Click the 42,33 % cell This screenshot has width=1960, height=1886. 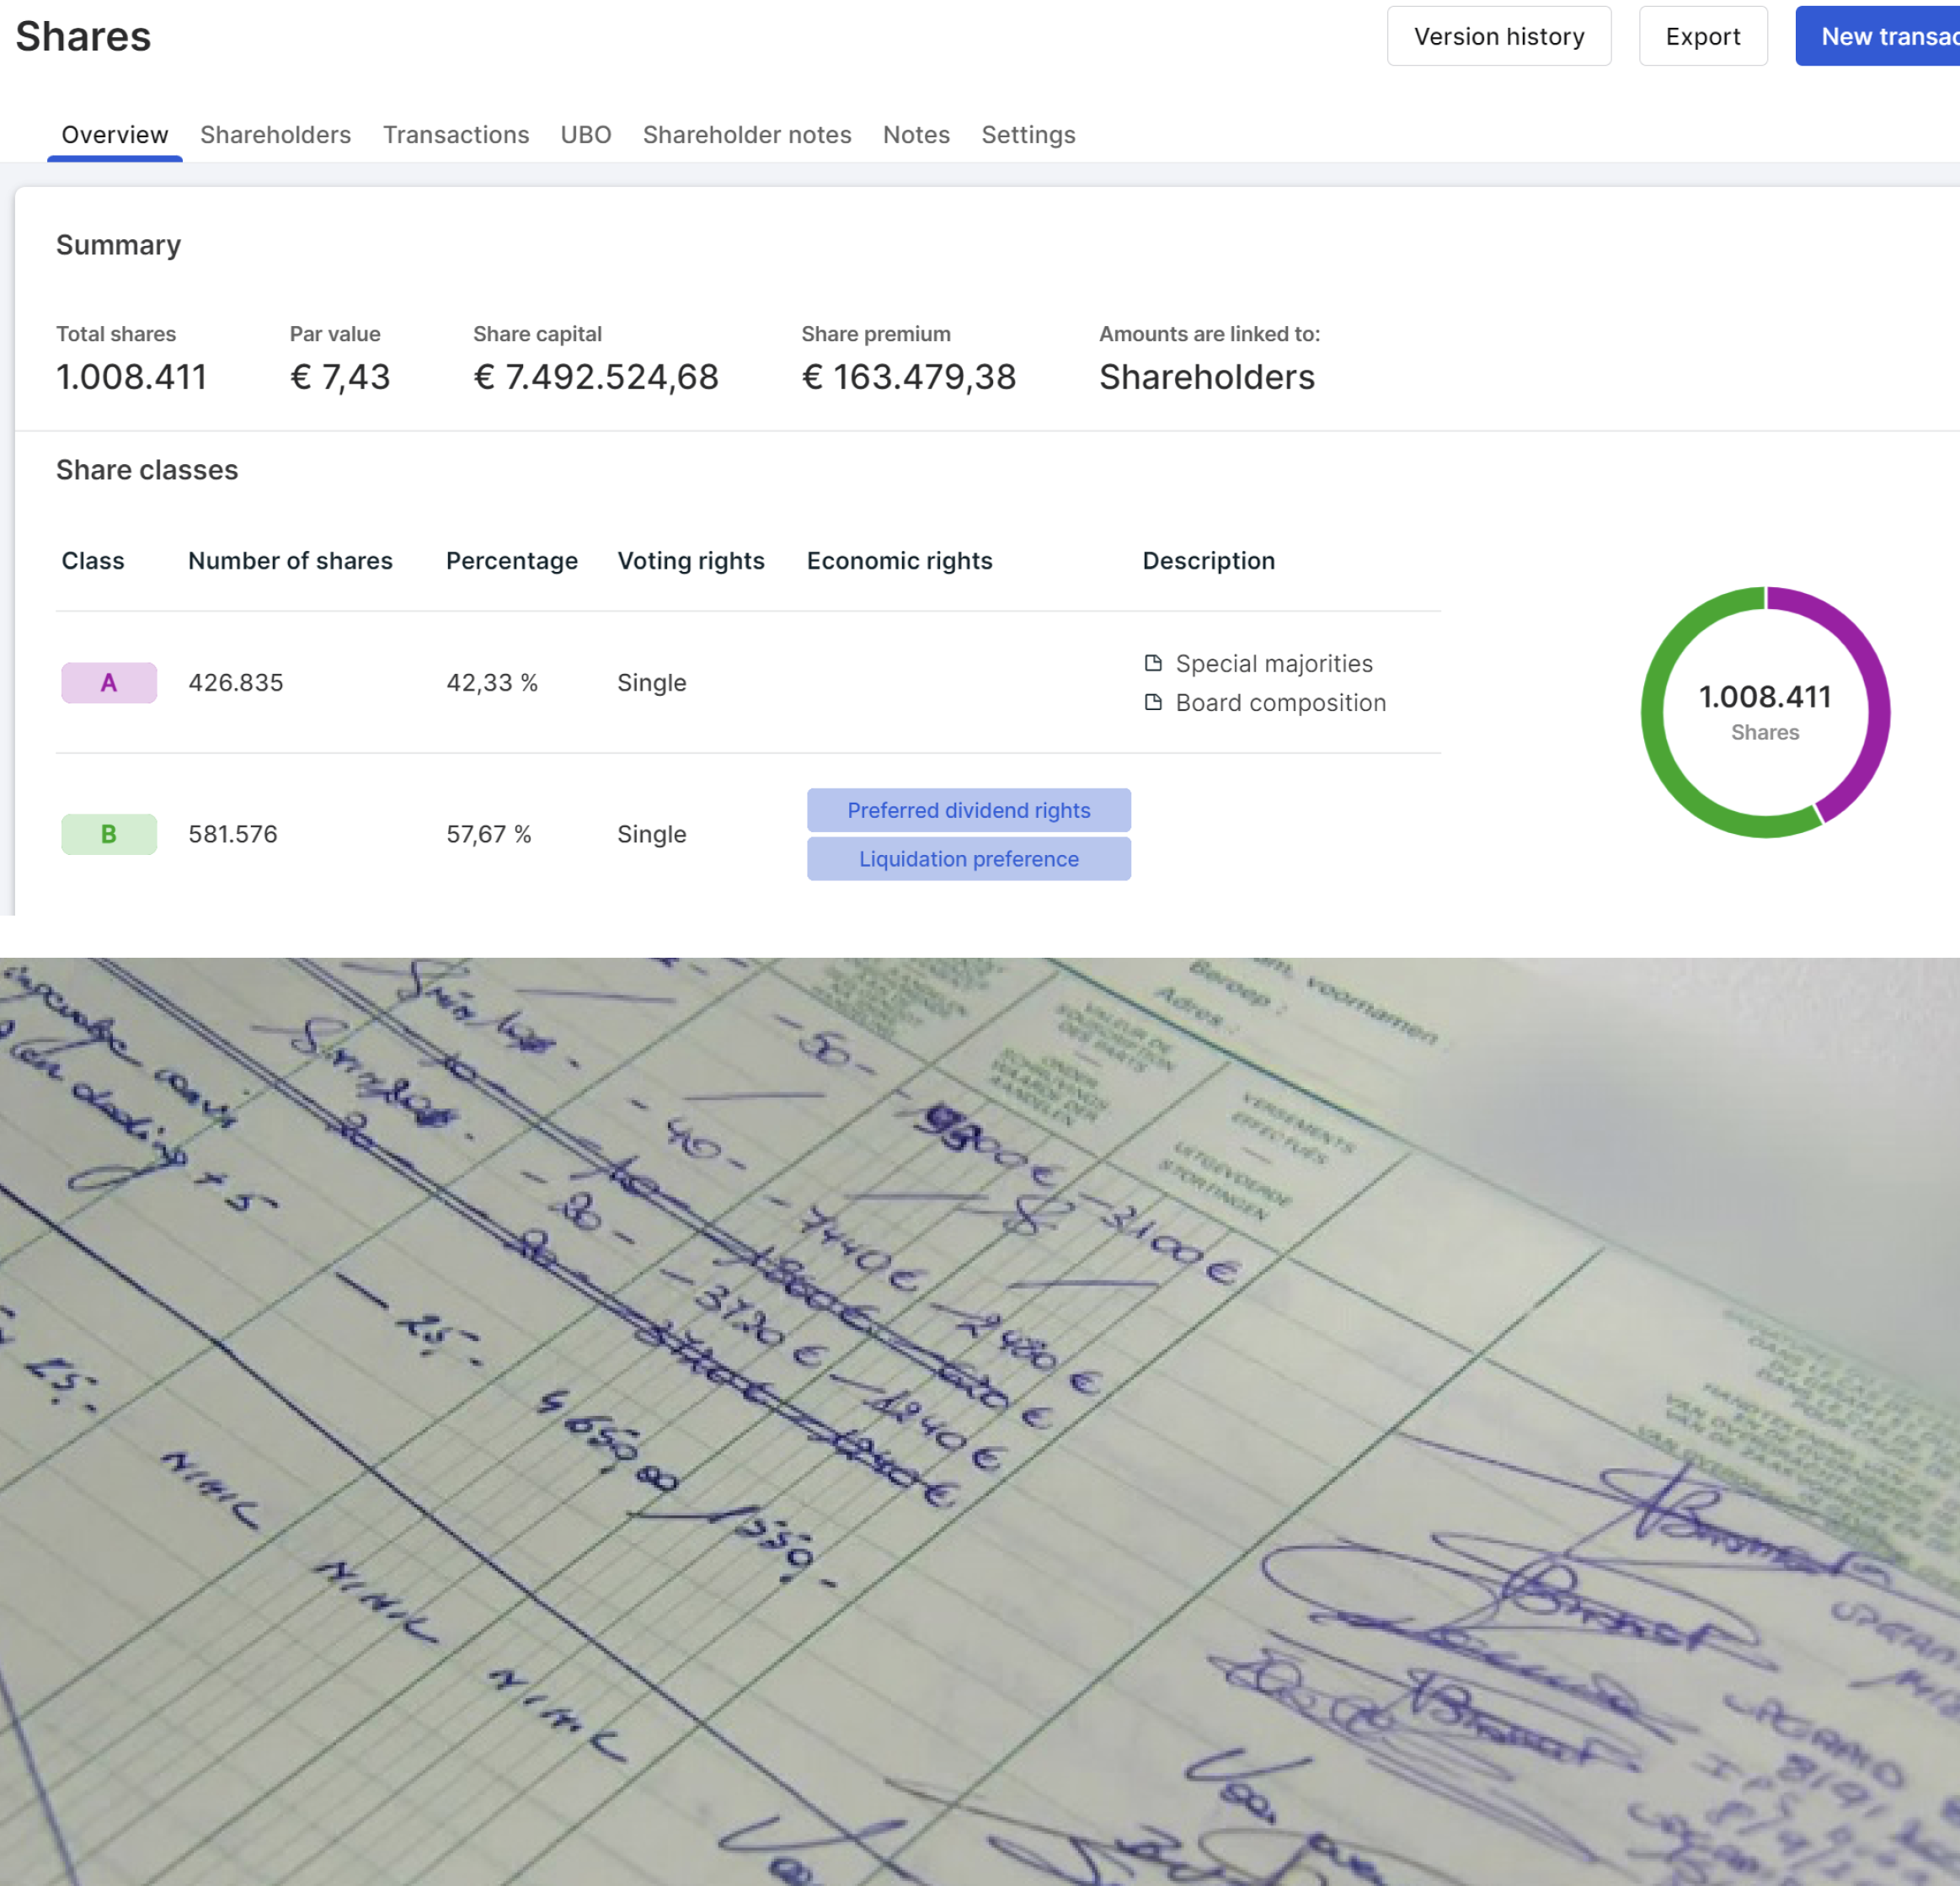[492, 683]
